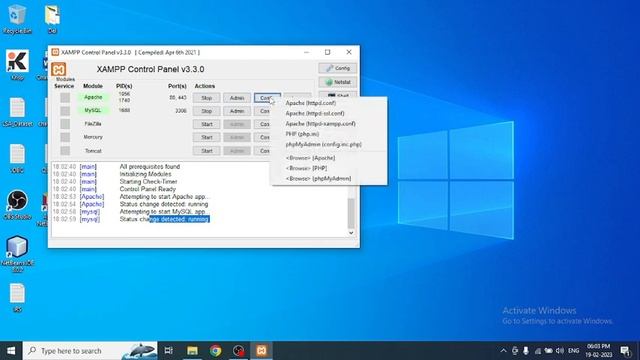Viewport: 640px width, 360px height.
Task: Open the main Config button top right
Action: pos(338,68)
